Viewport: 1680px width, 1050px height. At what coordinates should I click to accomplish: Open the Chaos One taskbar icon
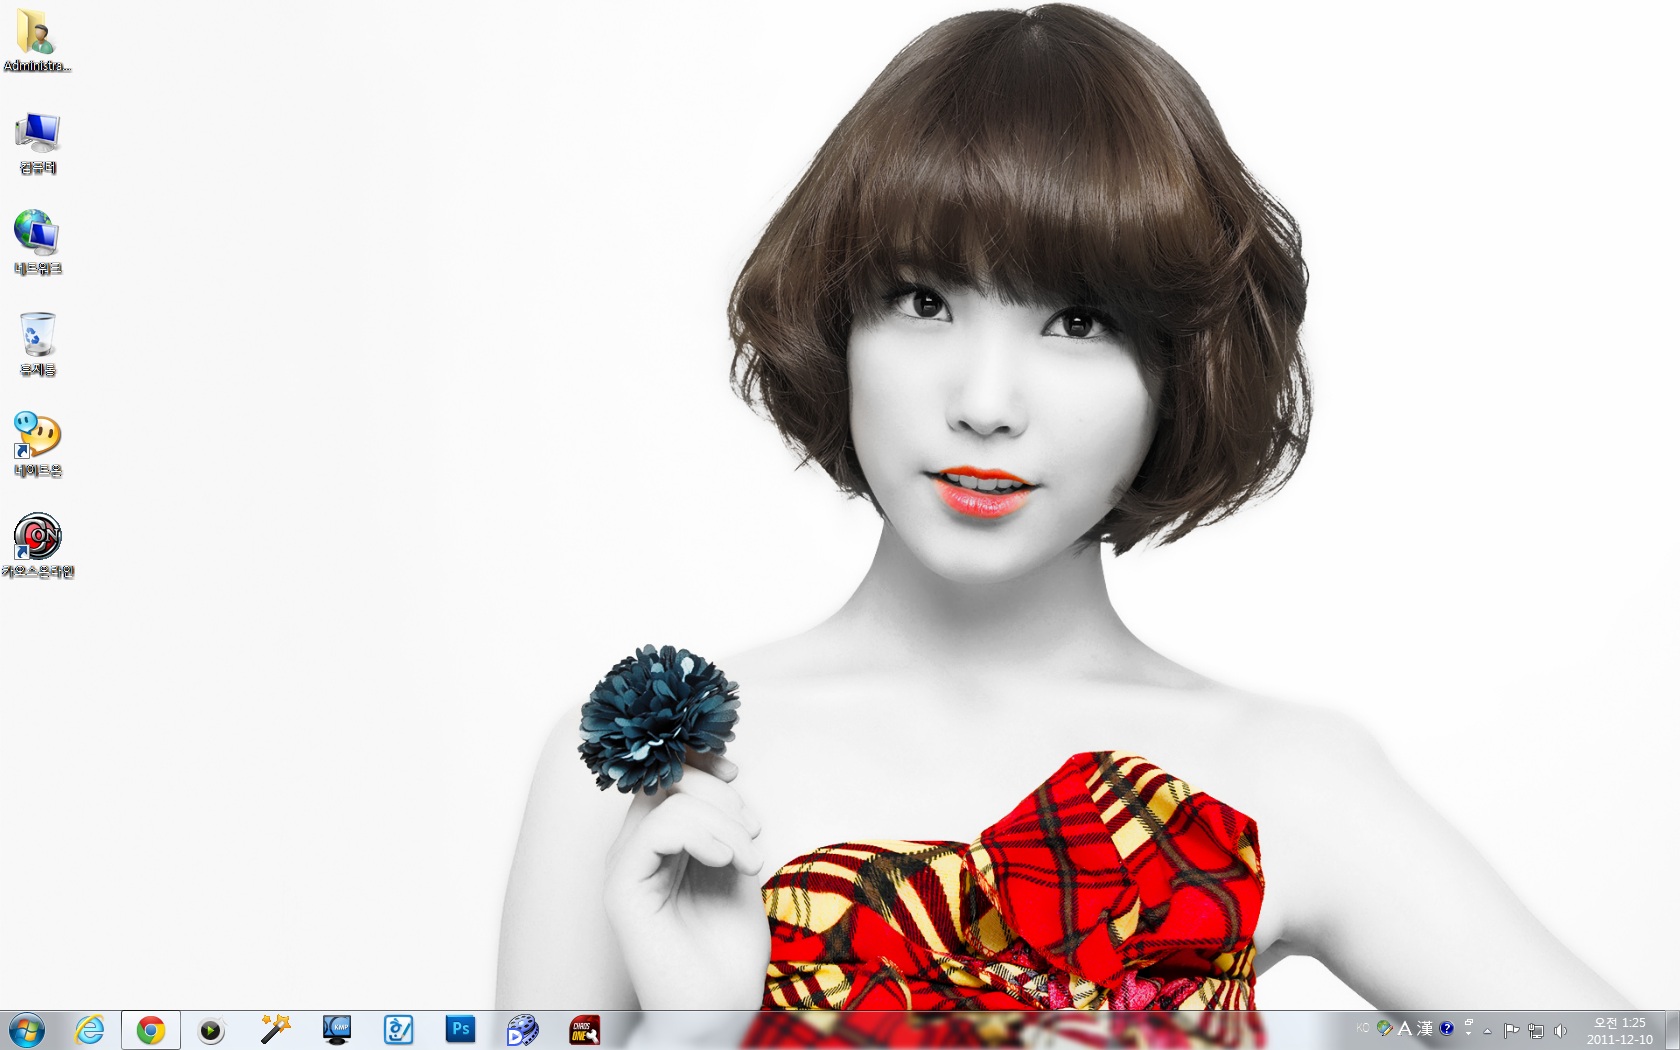point(585,1030)
